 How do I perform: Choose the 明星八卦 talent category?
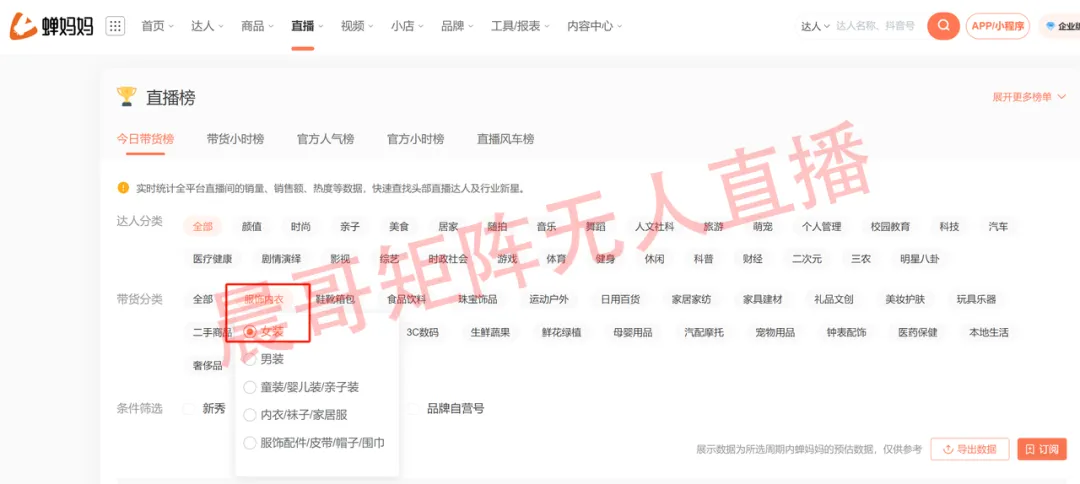point(919,260)
